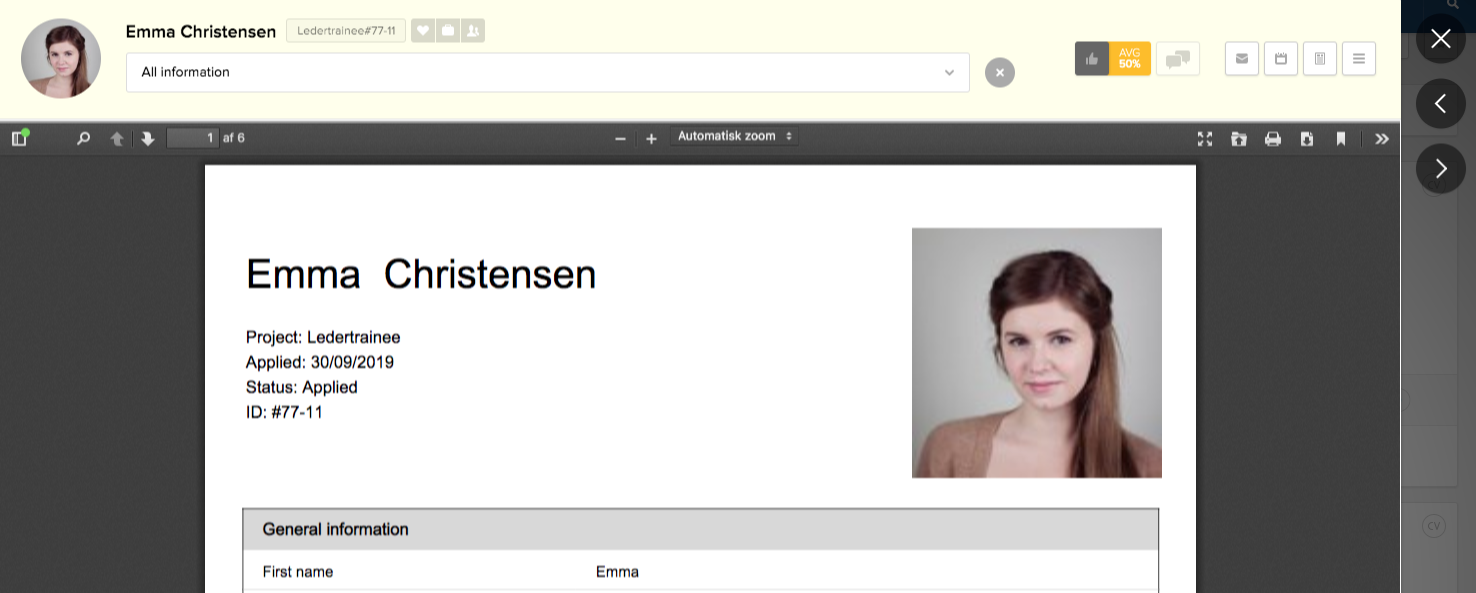This screenshot has width=1476, height=593.
Task: Click the PDF bookmark current view icon
Action: (x=1341, y=139)
